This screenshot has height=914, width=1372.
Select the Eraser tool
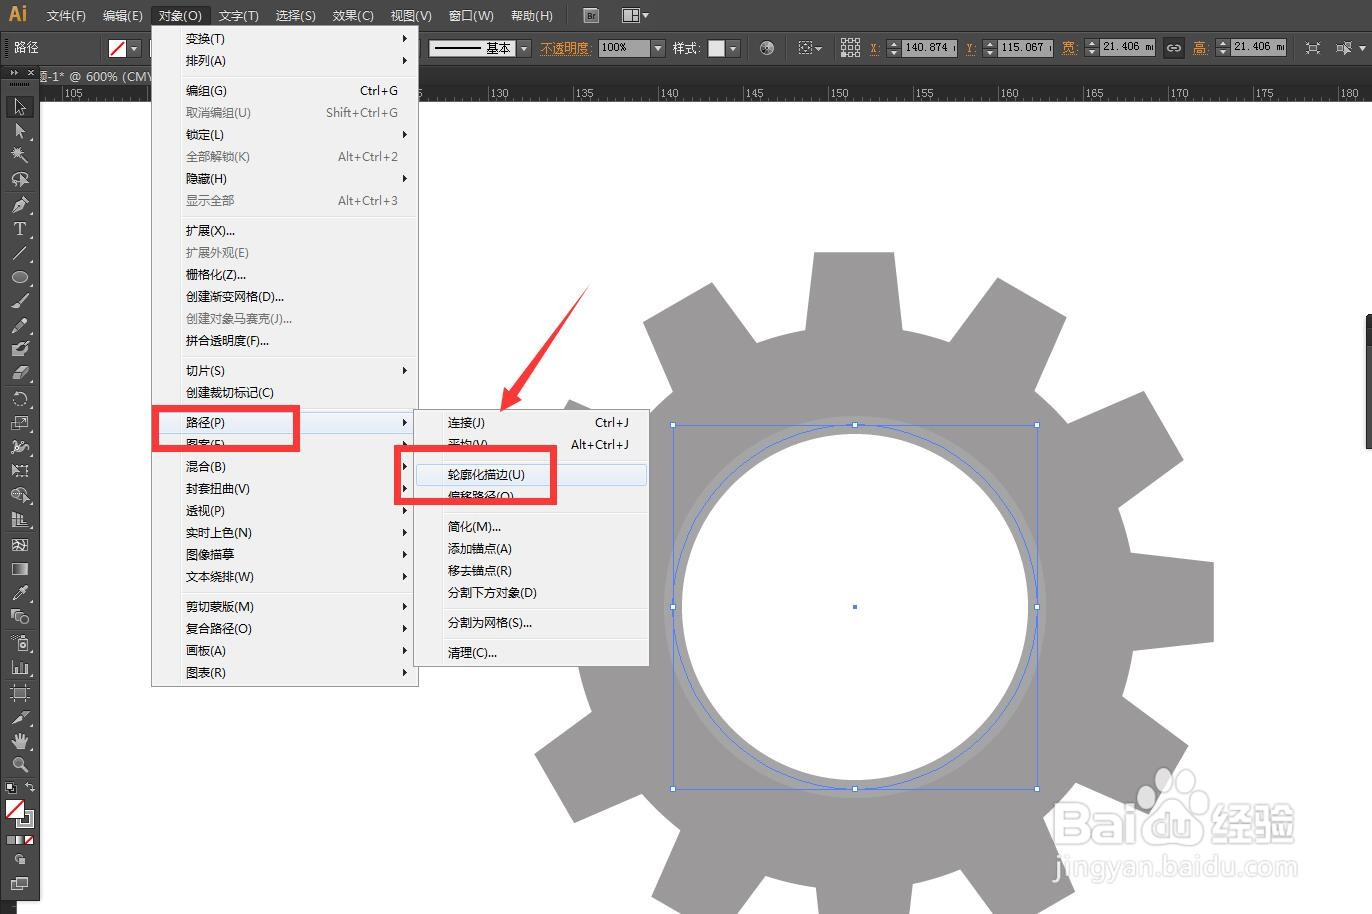(x=19, y=373)
